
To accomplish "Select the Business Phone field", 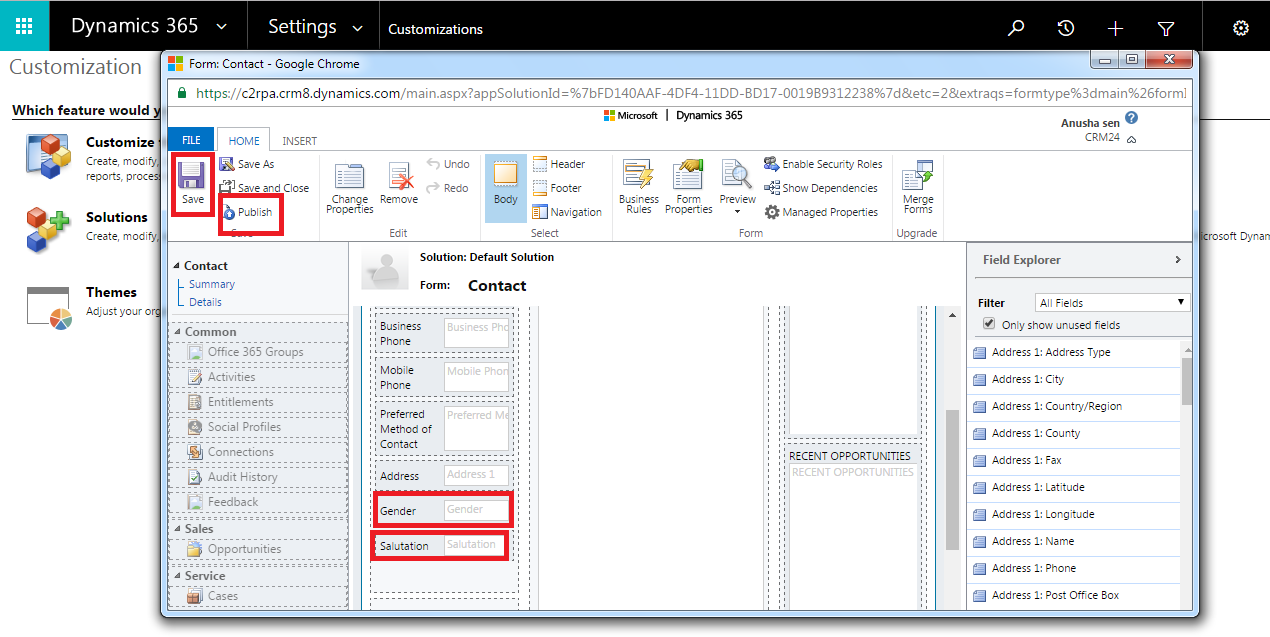I will (443, 333).
